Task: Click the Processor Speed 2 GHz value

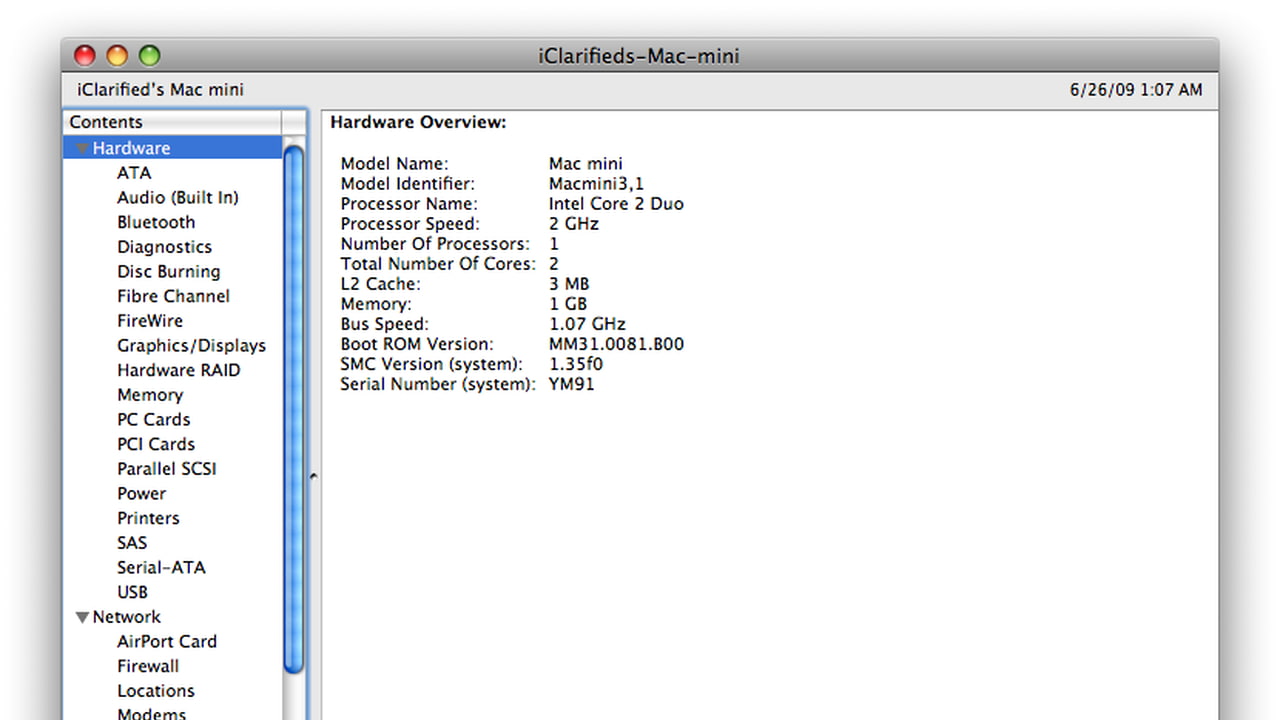Action: coord(574,224)
